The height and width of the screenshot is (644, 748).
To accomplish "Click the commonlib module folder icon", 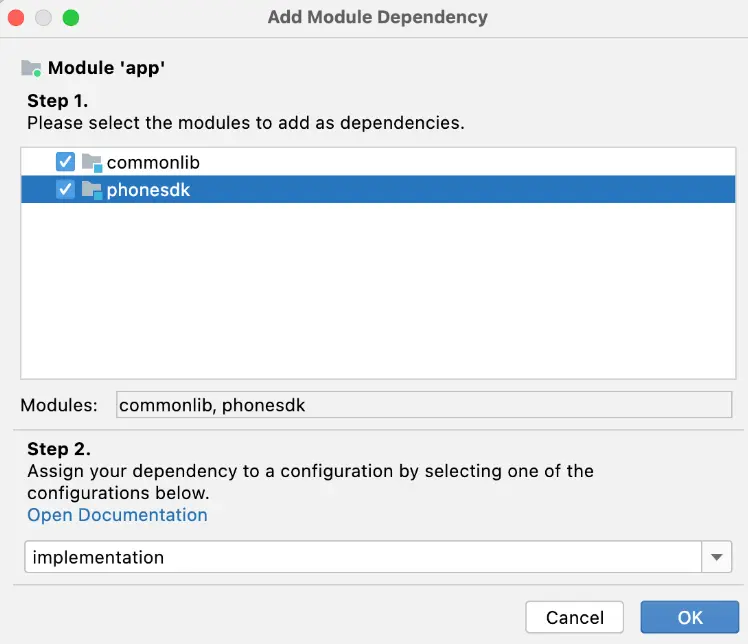I will 92,162.
